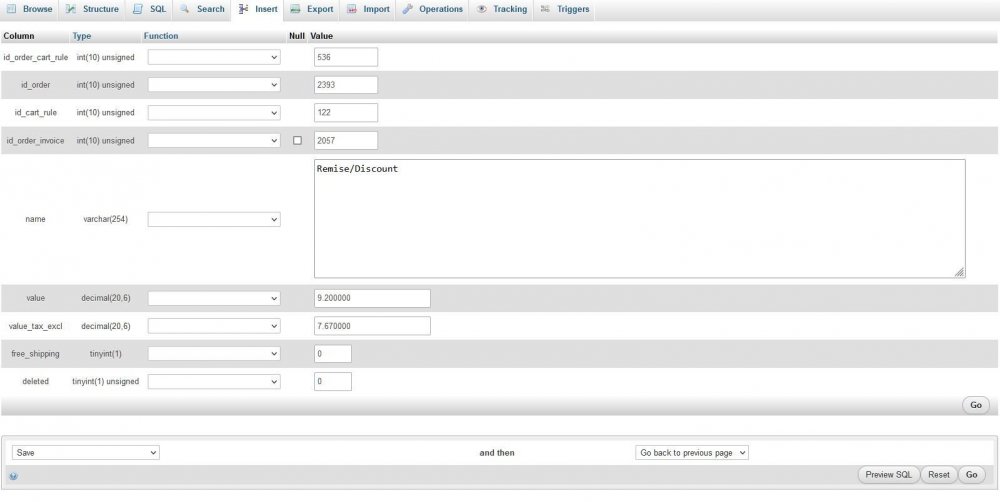Screen dimensions: 1000x502
Task: Click the deleted value field
Action: coord(333,381)
